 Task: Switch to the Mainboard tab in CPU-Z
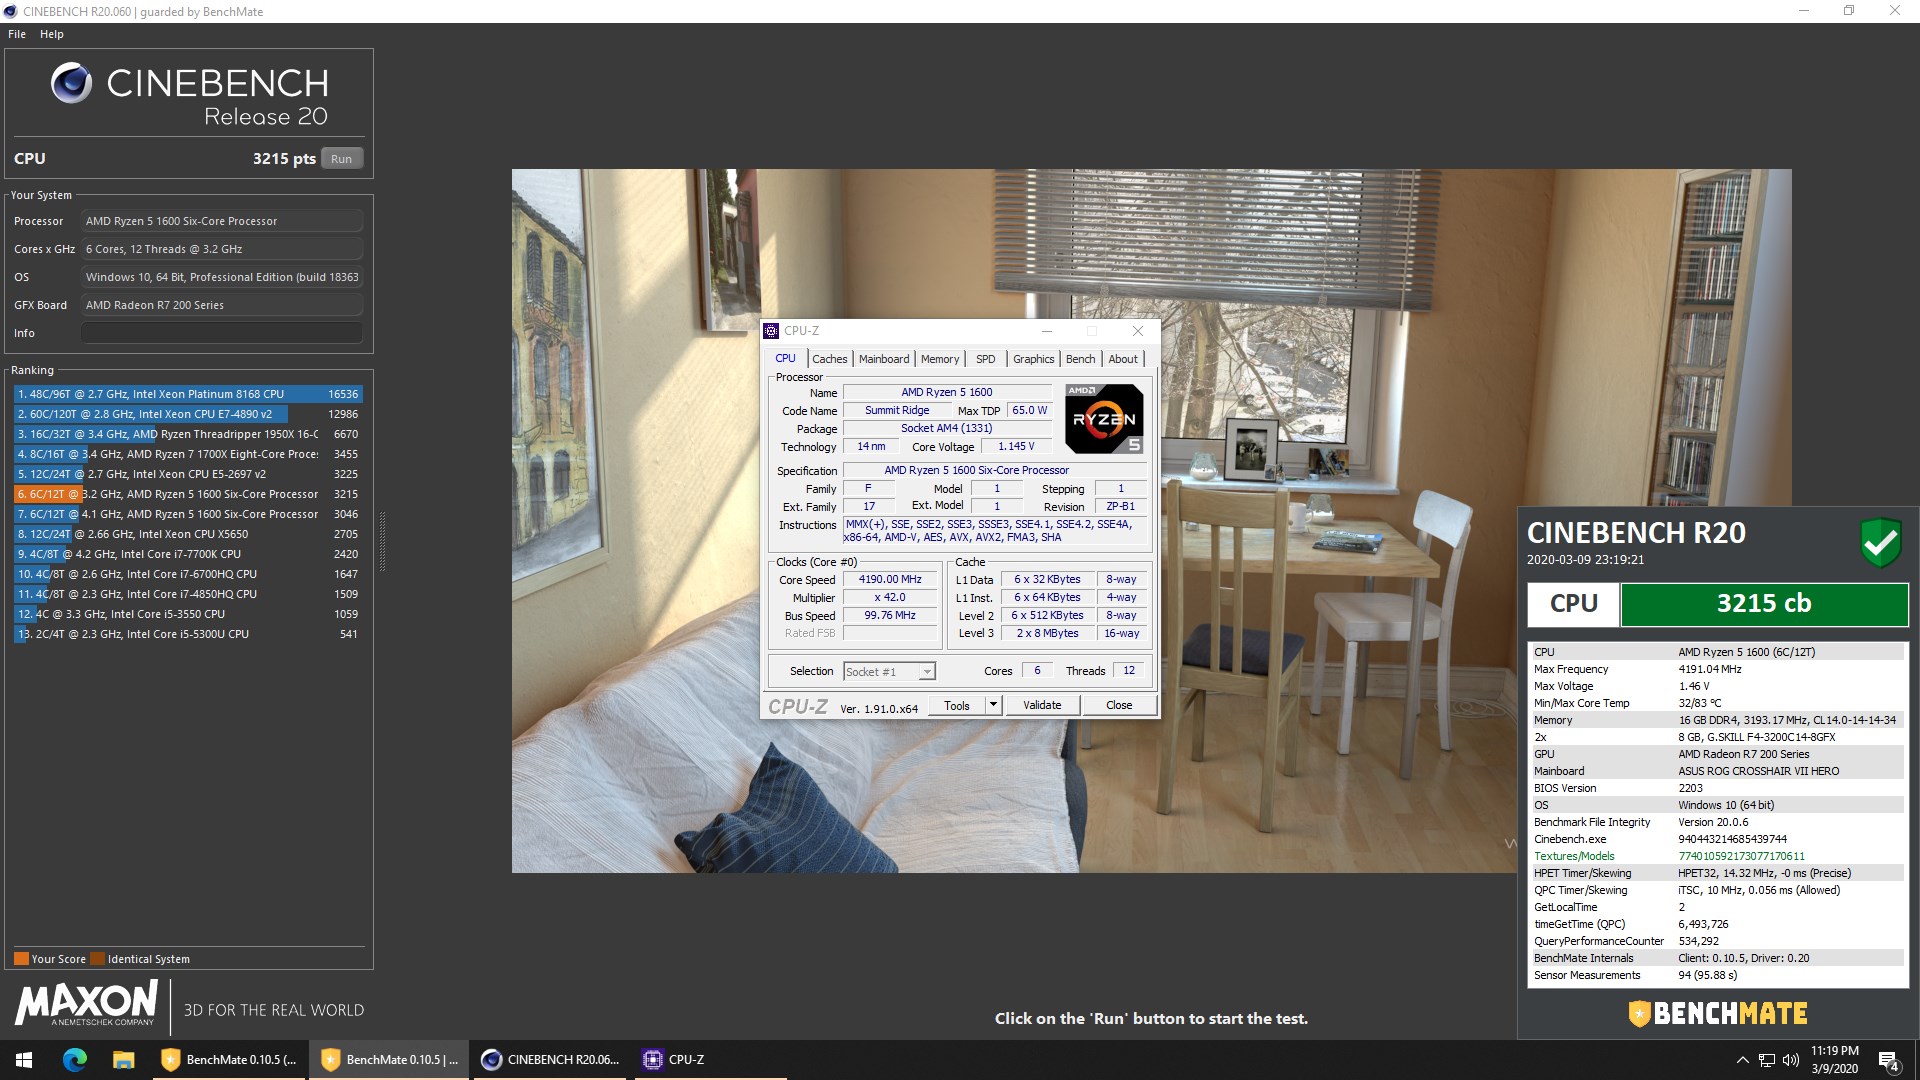[x=884, y=359]
